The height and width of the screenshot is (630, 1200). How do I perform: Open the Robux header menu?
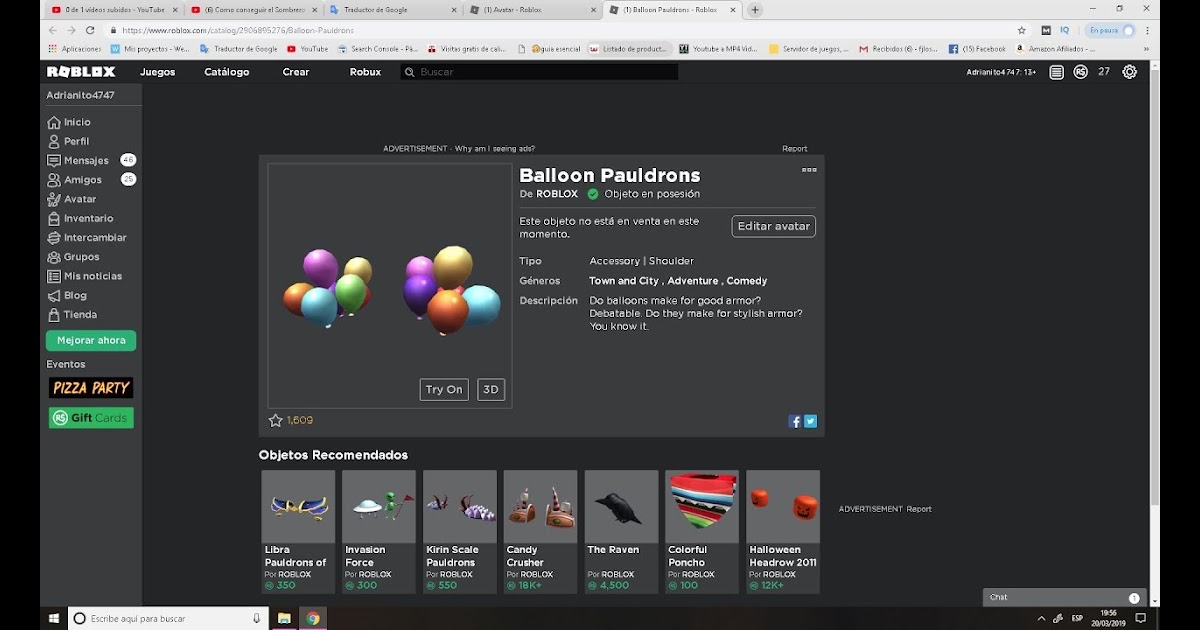[x=365, y=72]
